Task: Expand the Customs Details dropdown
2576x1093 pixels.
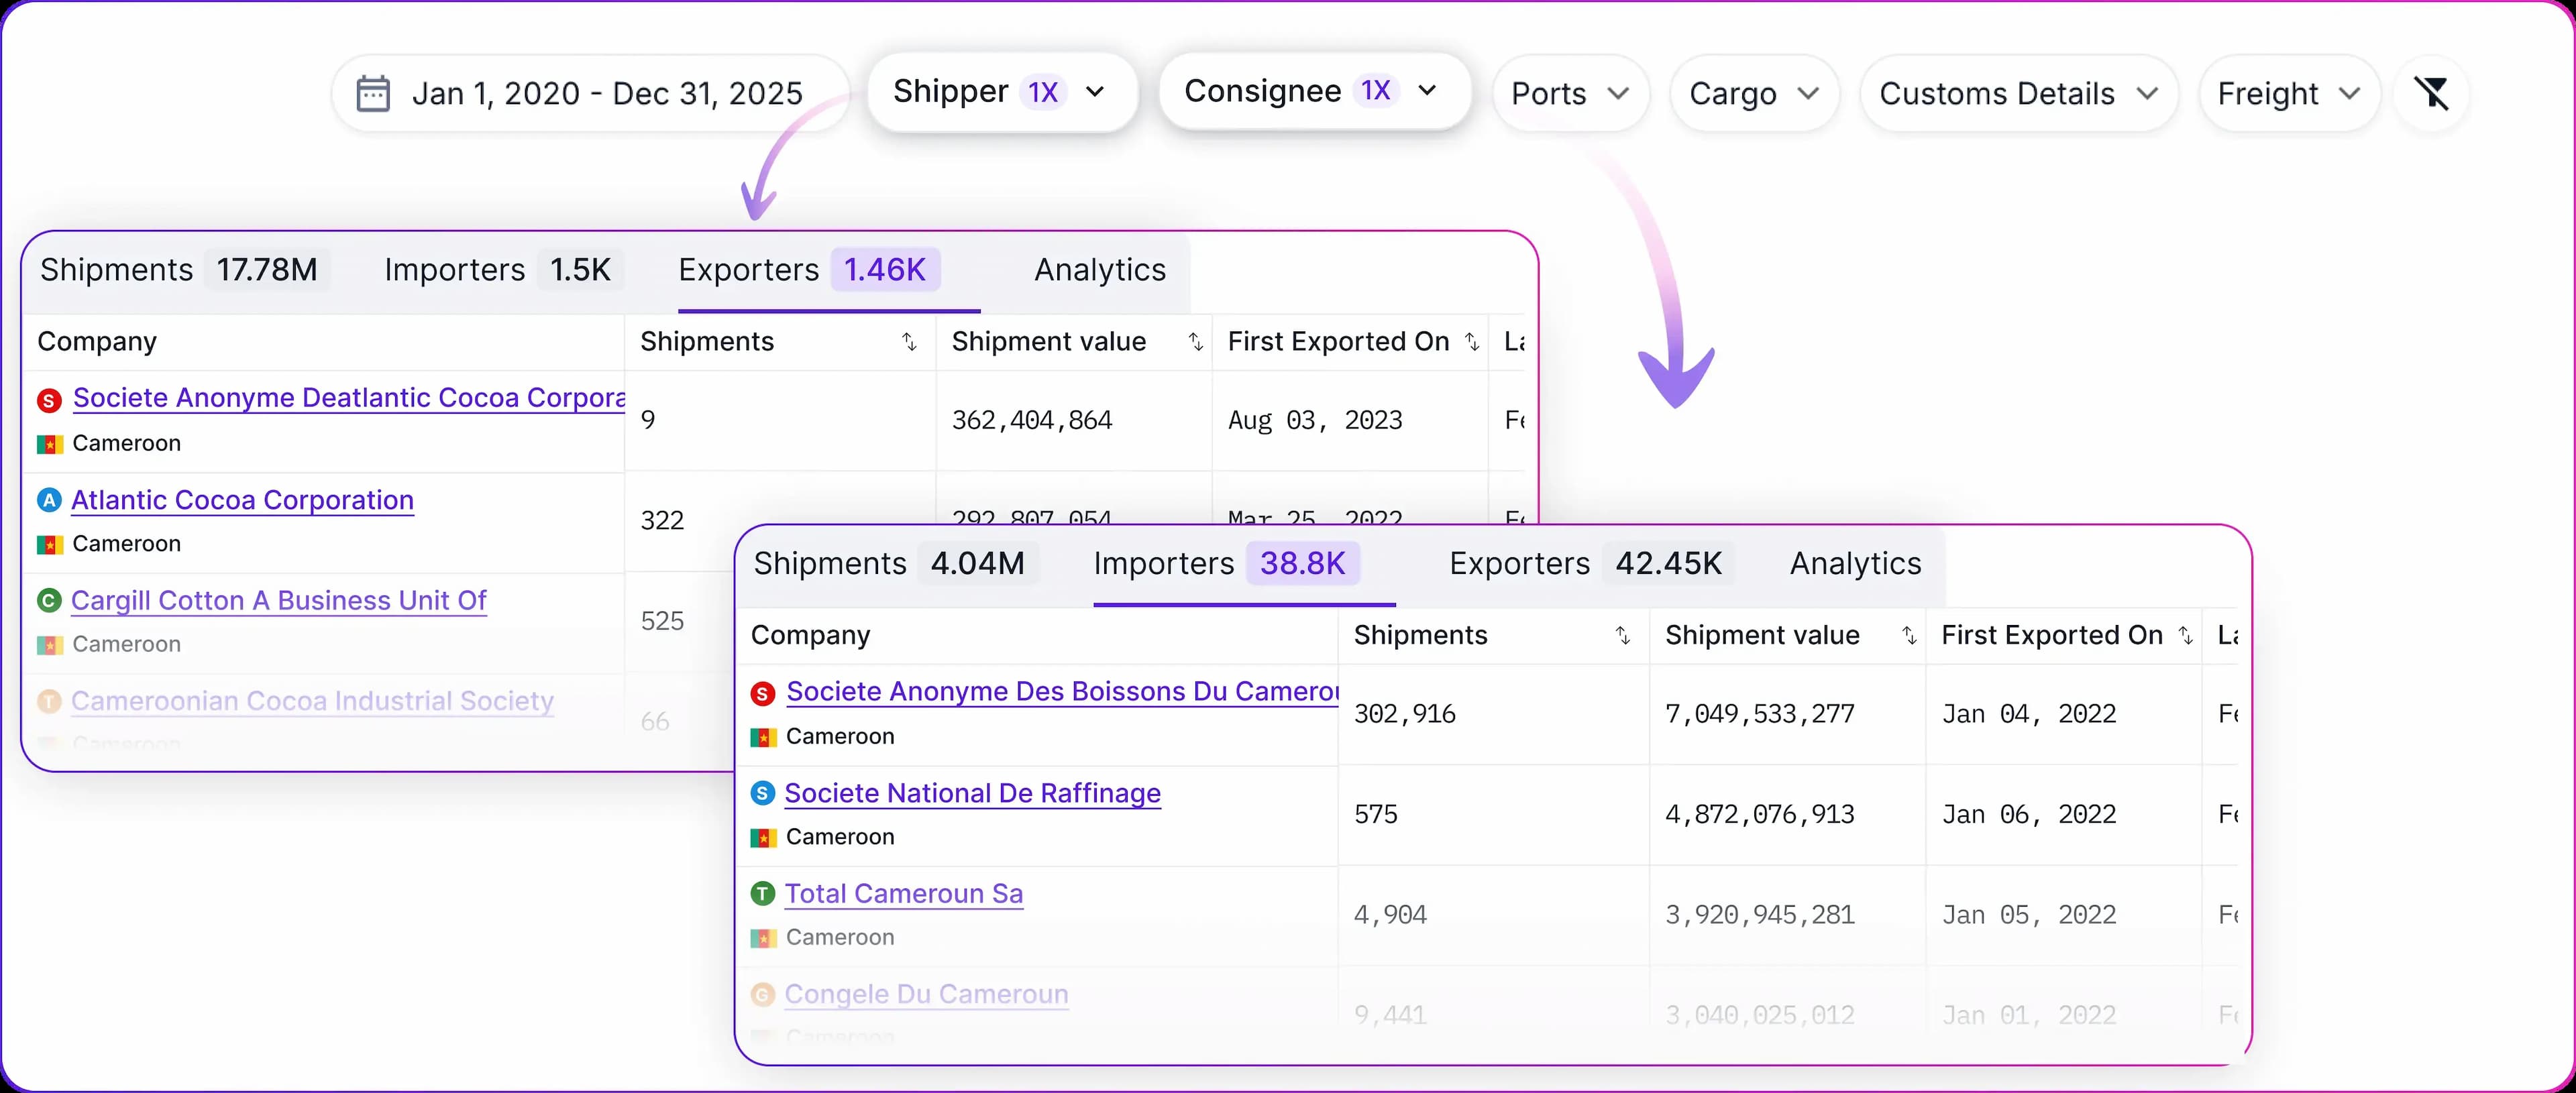Action: [x=2017, y=94]
